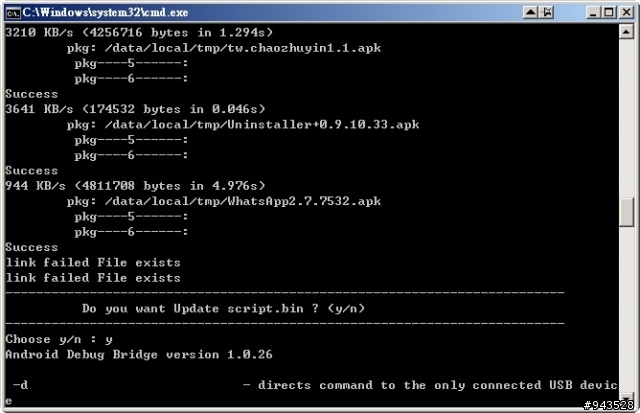
Task: Click the scrollbar down arrow
Action: click(x=626, y=397)
